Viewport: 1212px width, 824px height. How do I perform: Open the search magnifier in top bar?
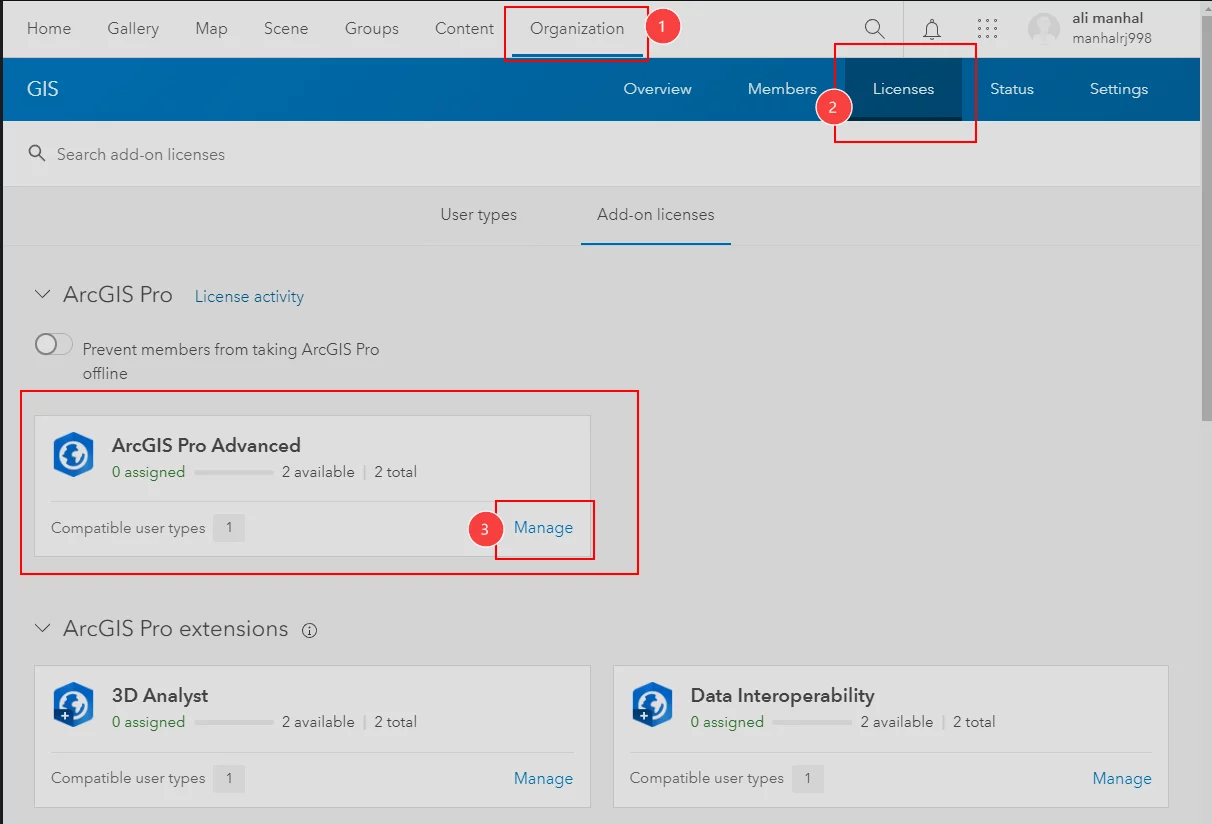tap(874, 29)
